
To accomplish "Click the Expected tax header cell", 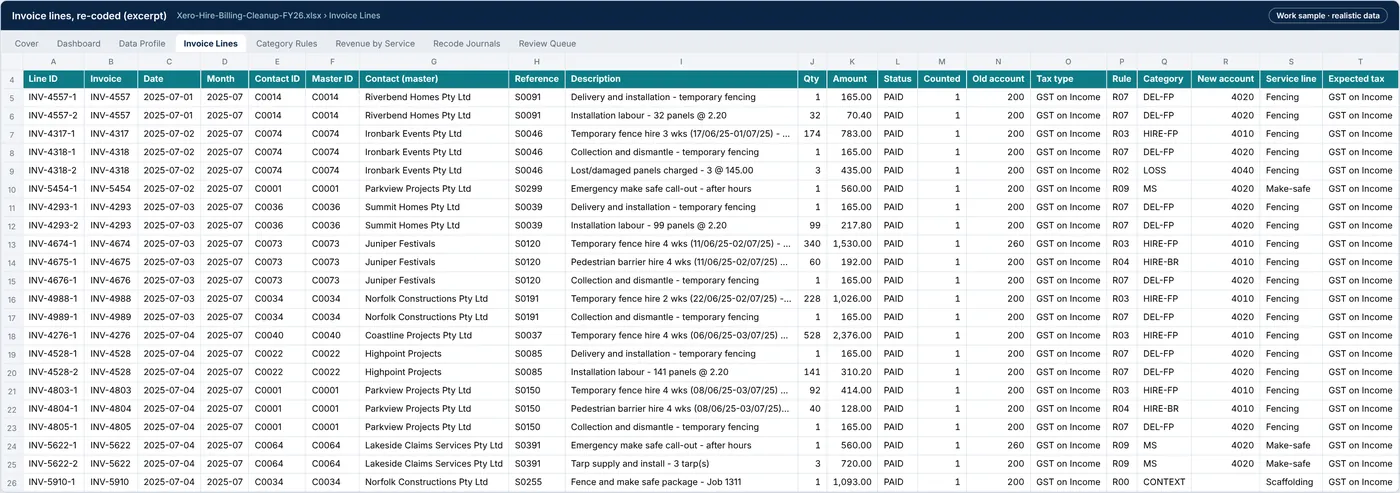I will point(1360,79).
